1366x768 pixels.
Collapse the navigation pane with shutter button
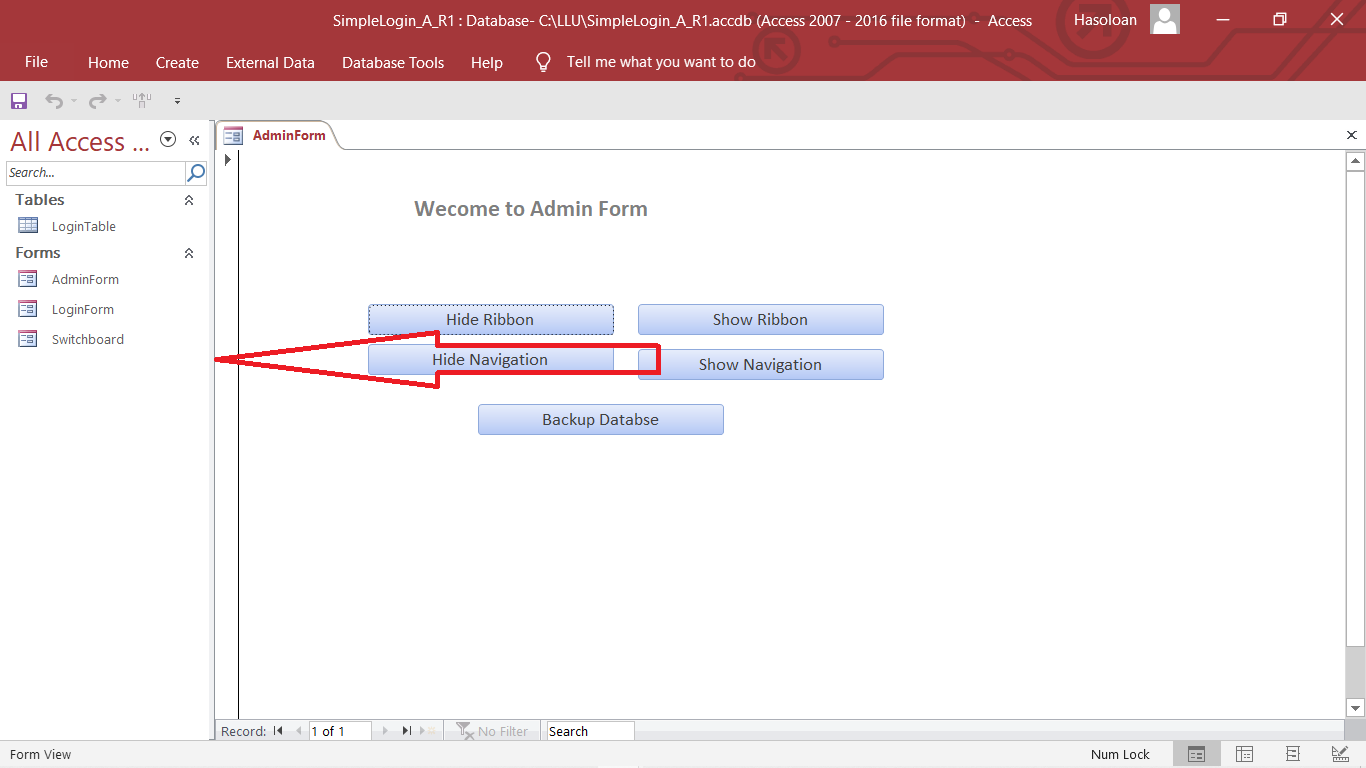(195, 140)
